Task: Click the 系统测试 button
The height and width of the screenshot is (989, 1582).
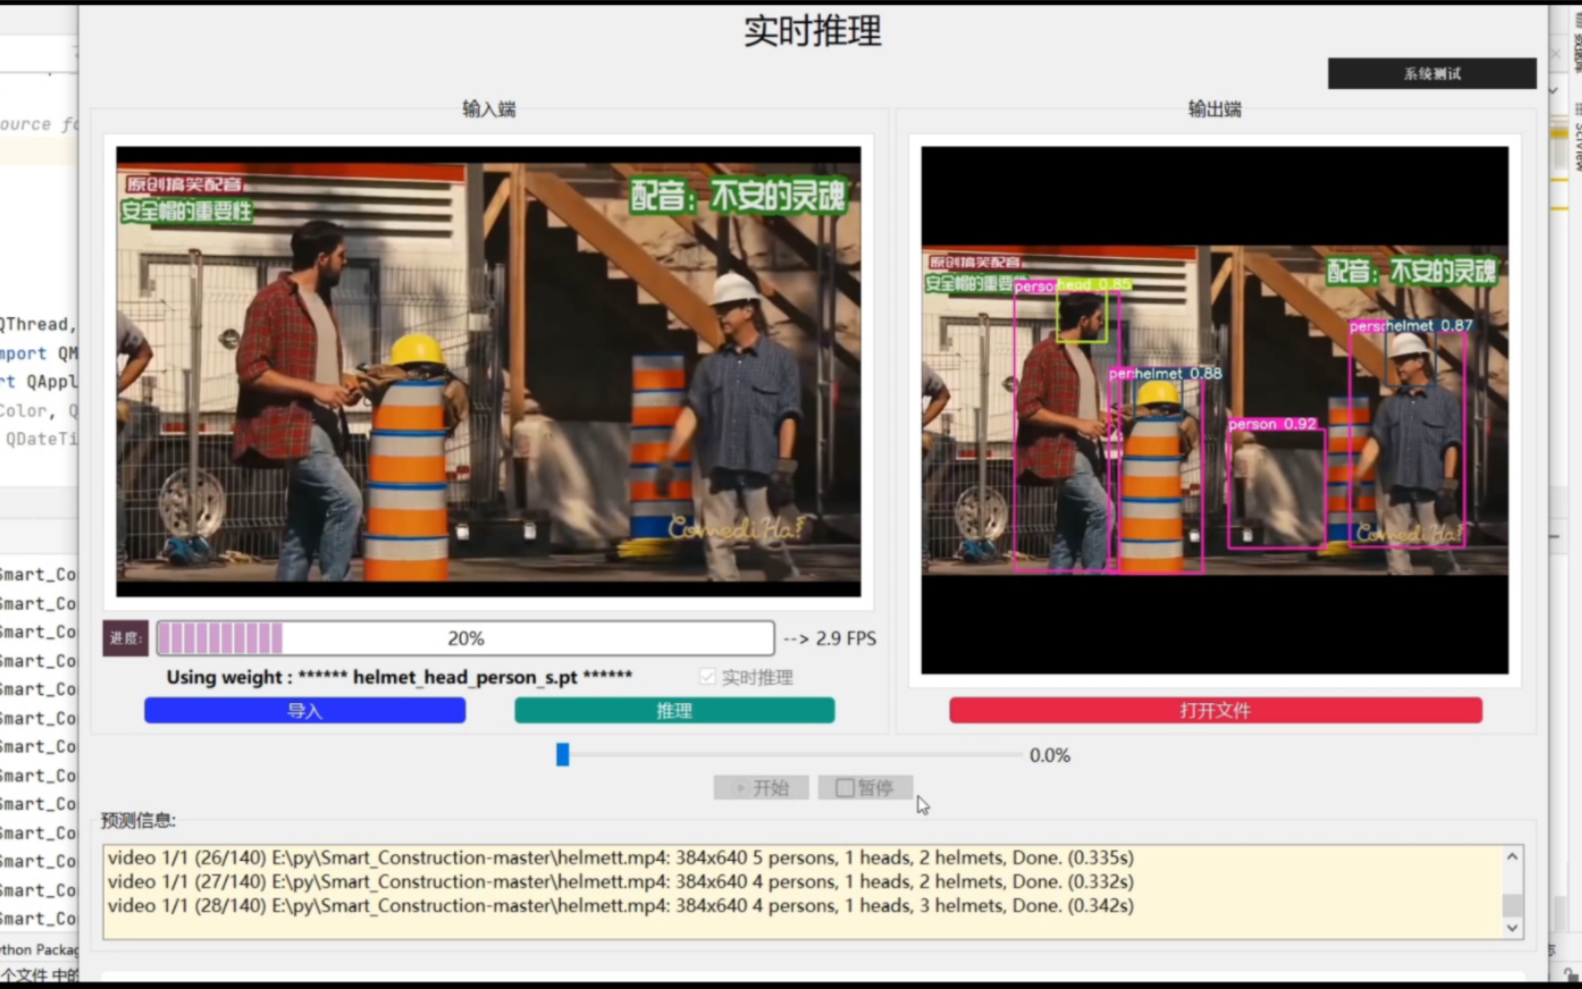Action: coord(1431,73)
